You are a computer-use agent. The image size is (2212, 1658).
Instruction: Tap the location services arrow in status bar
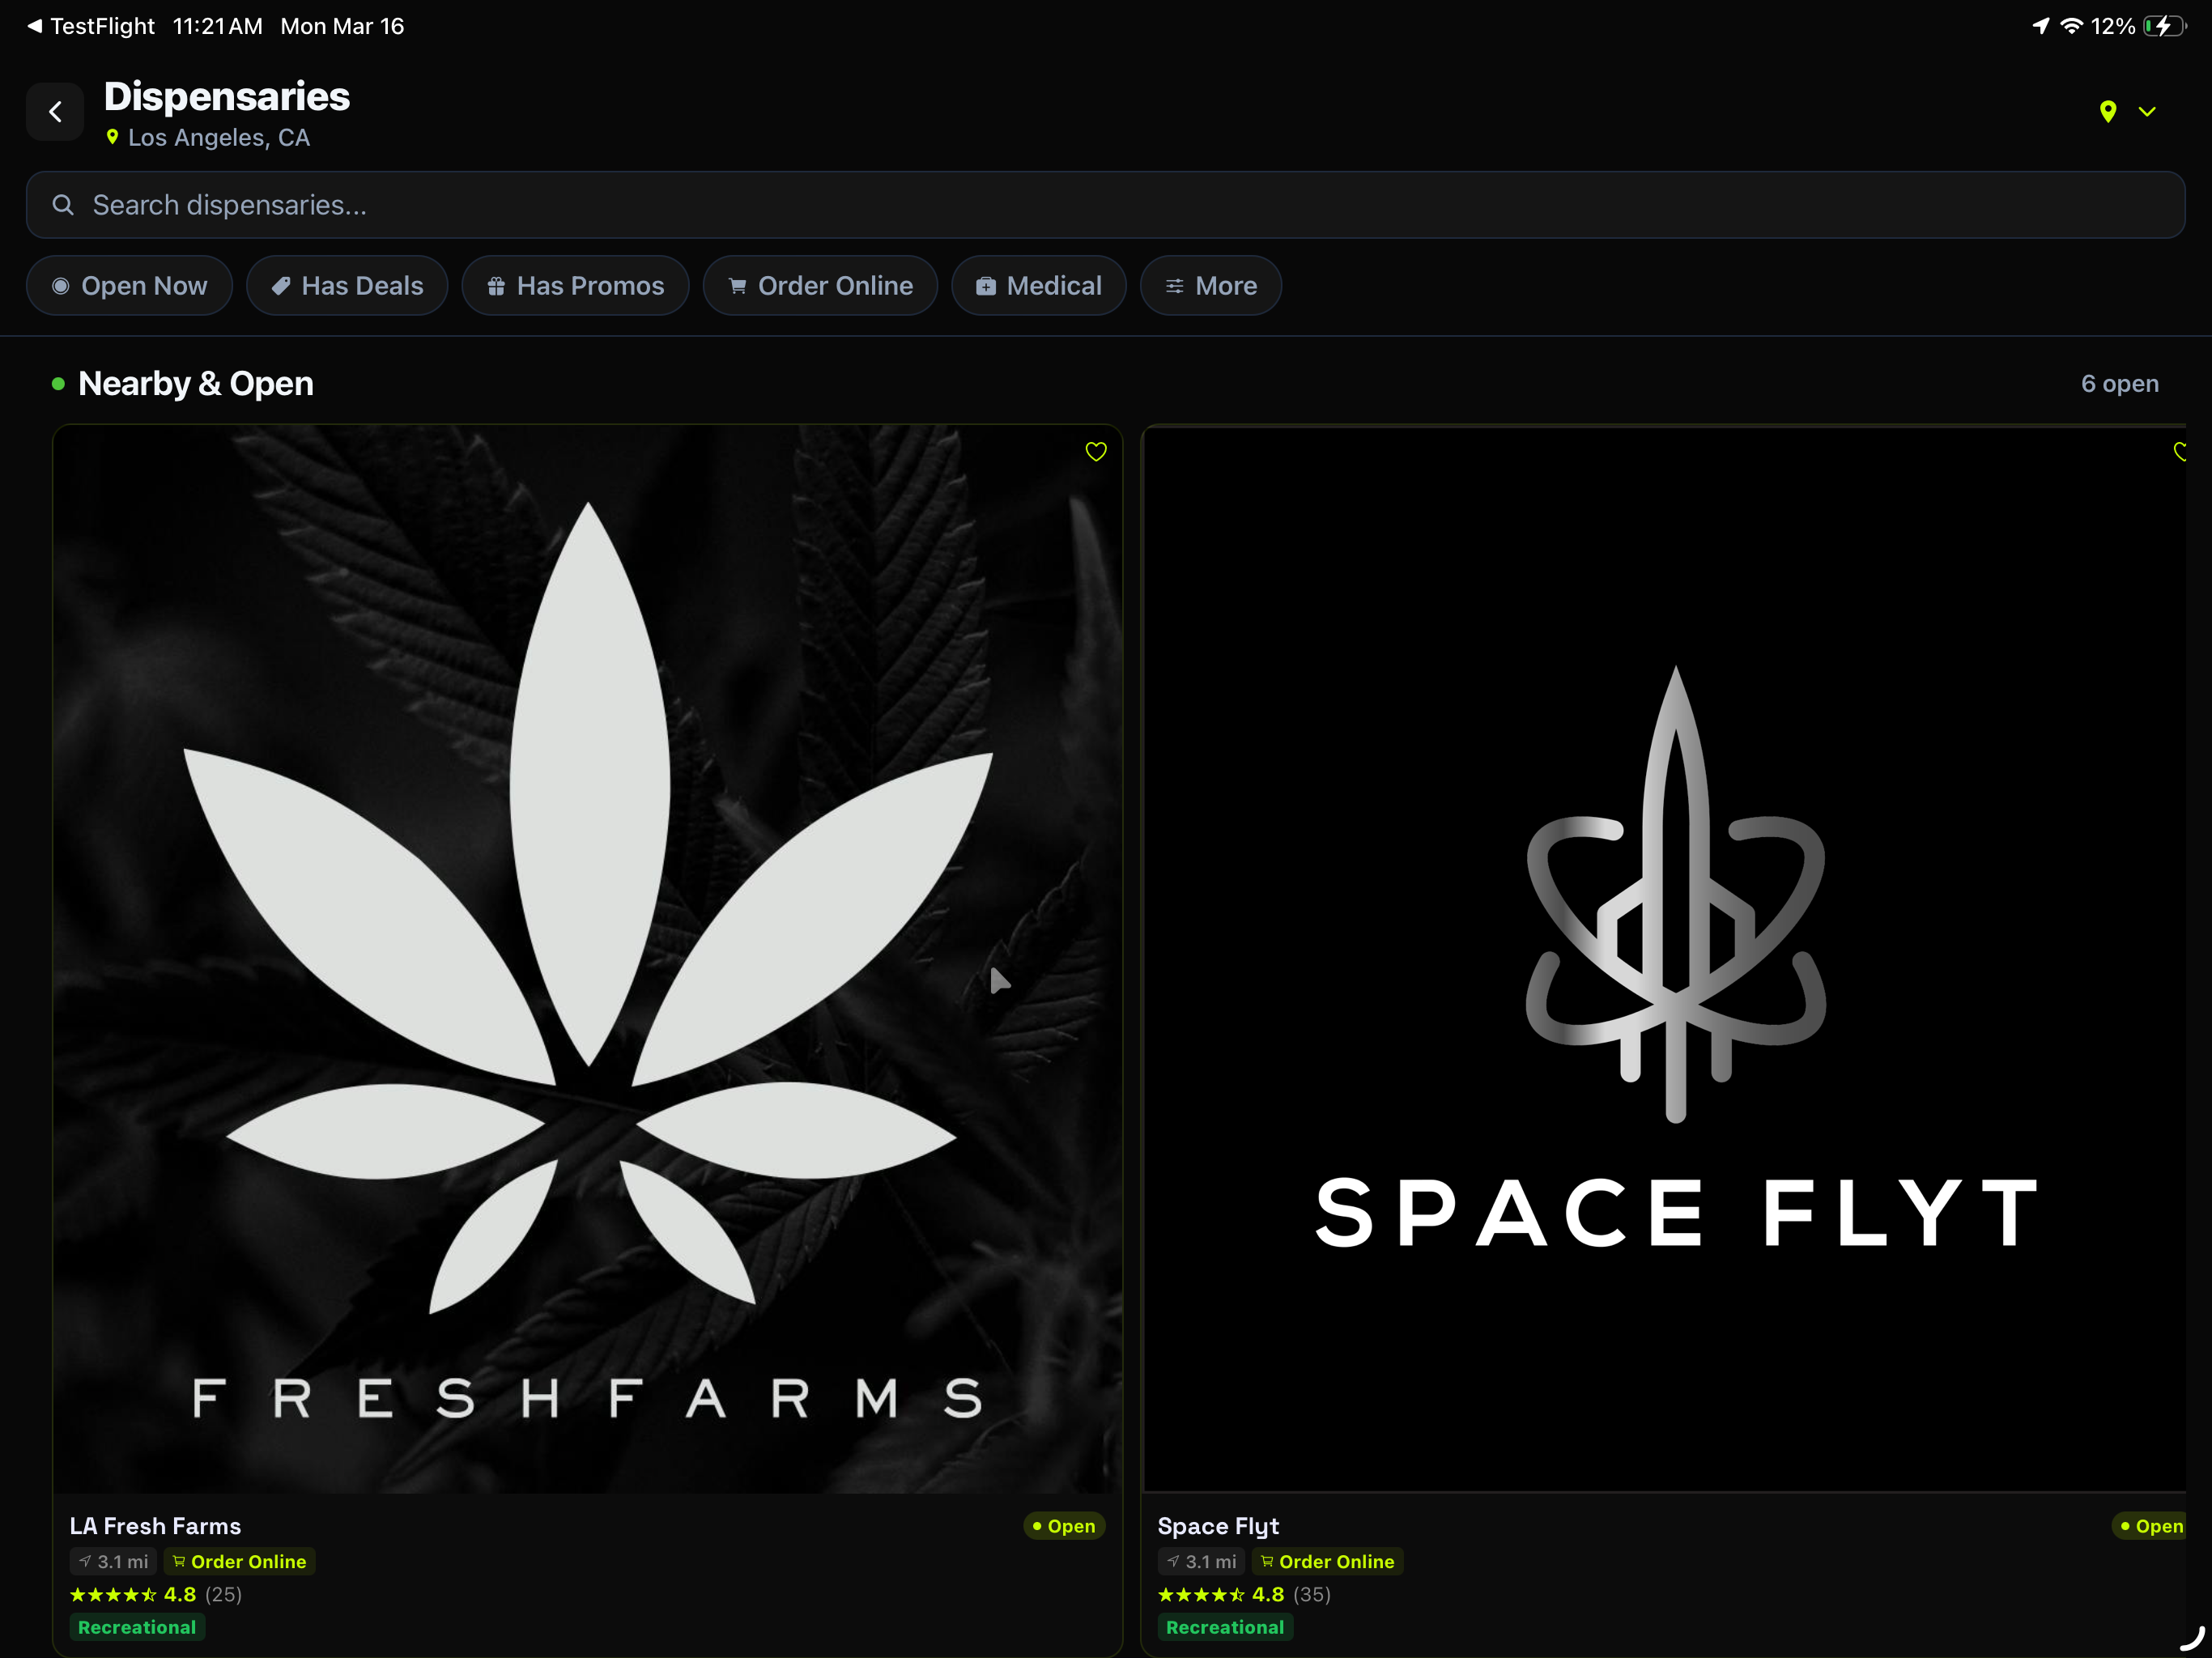(2041, 26)
